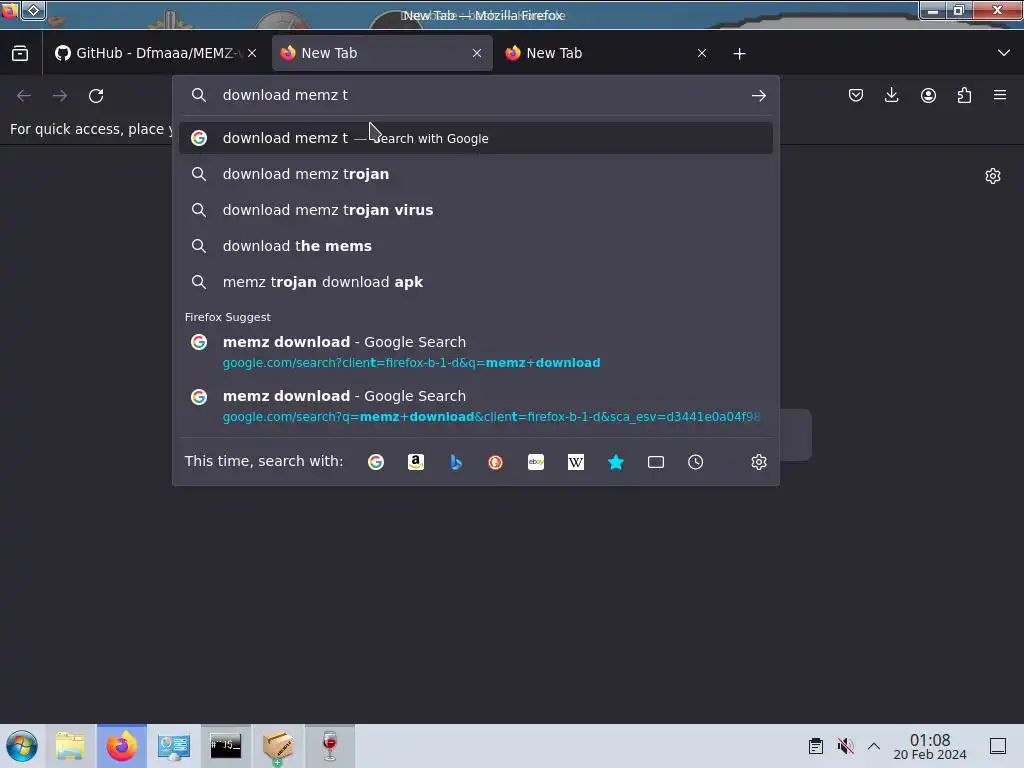Viewport: 1024px width, 768px height.
Task: Choose 'download memz trojan virus' suggestion
Action: click(475, 210)
